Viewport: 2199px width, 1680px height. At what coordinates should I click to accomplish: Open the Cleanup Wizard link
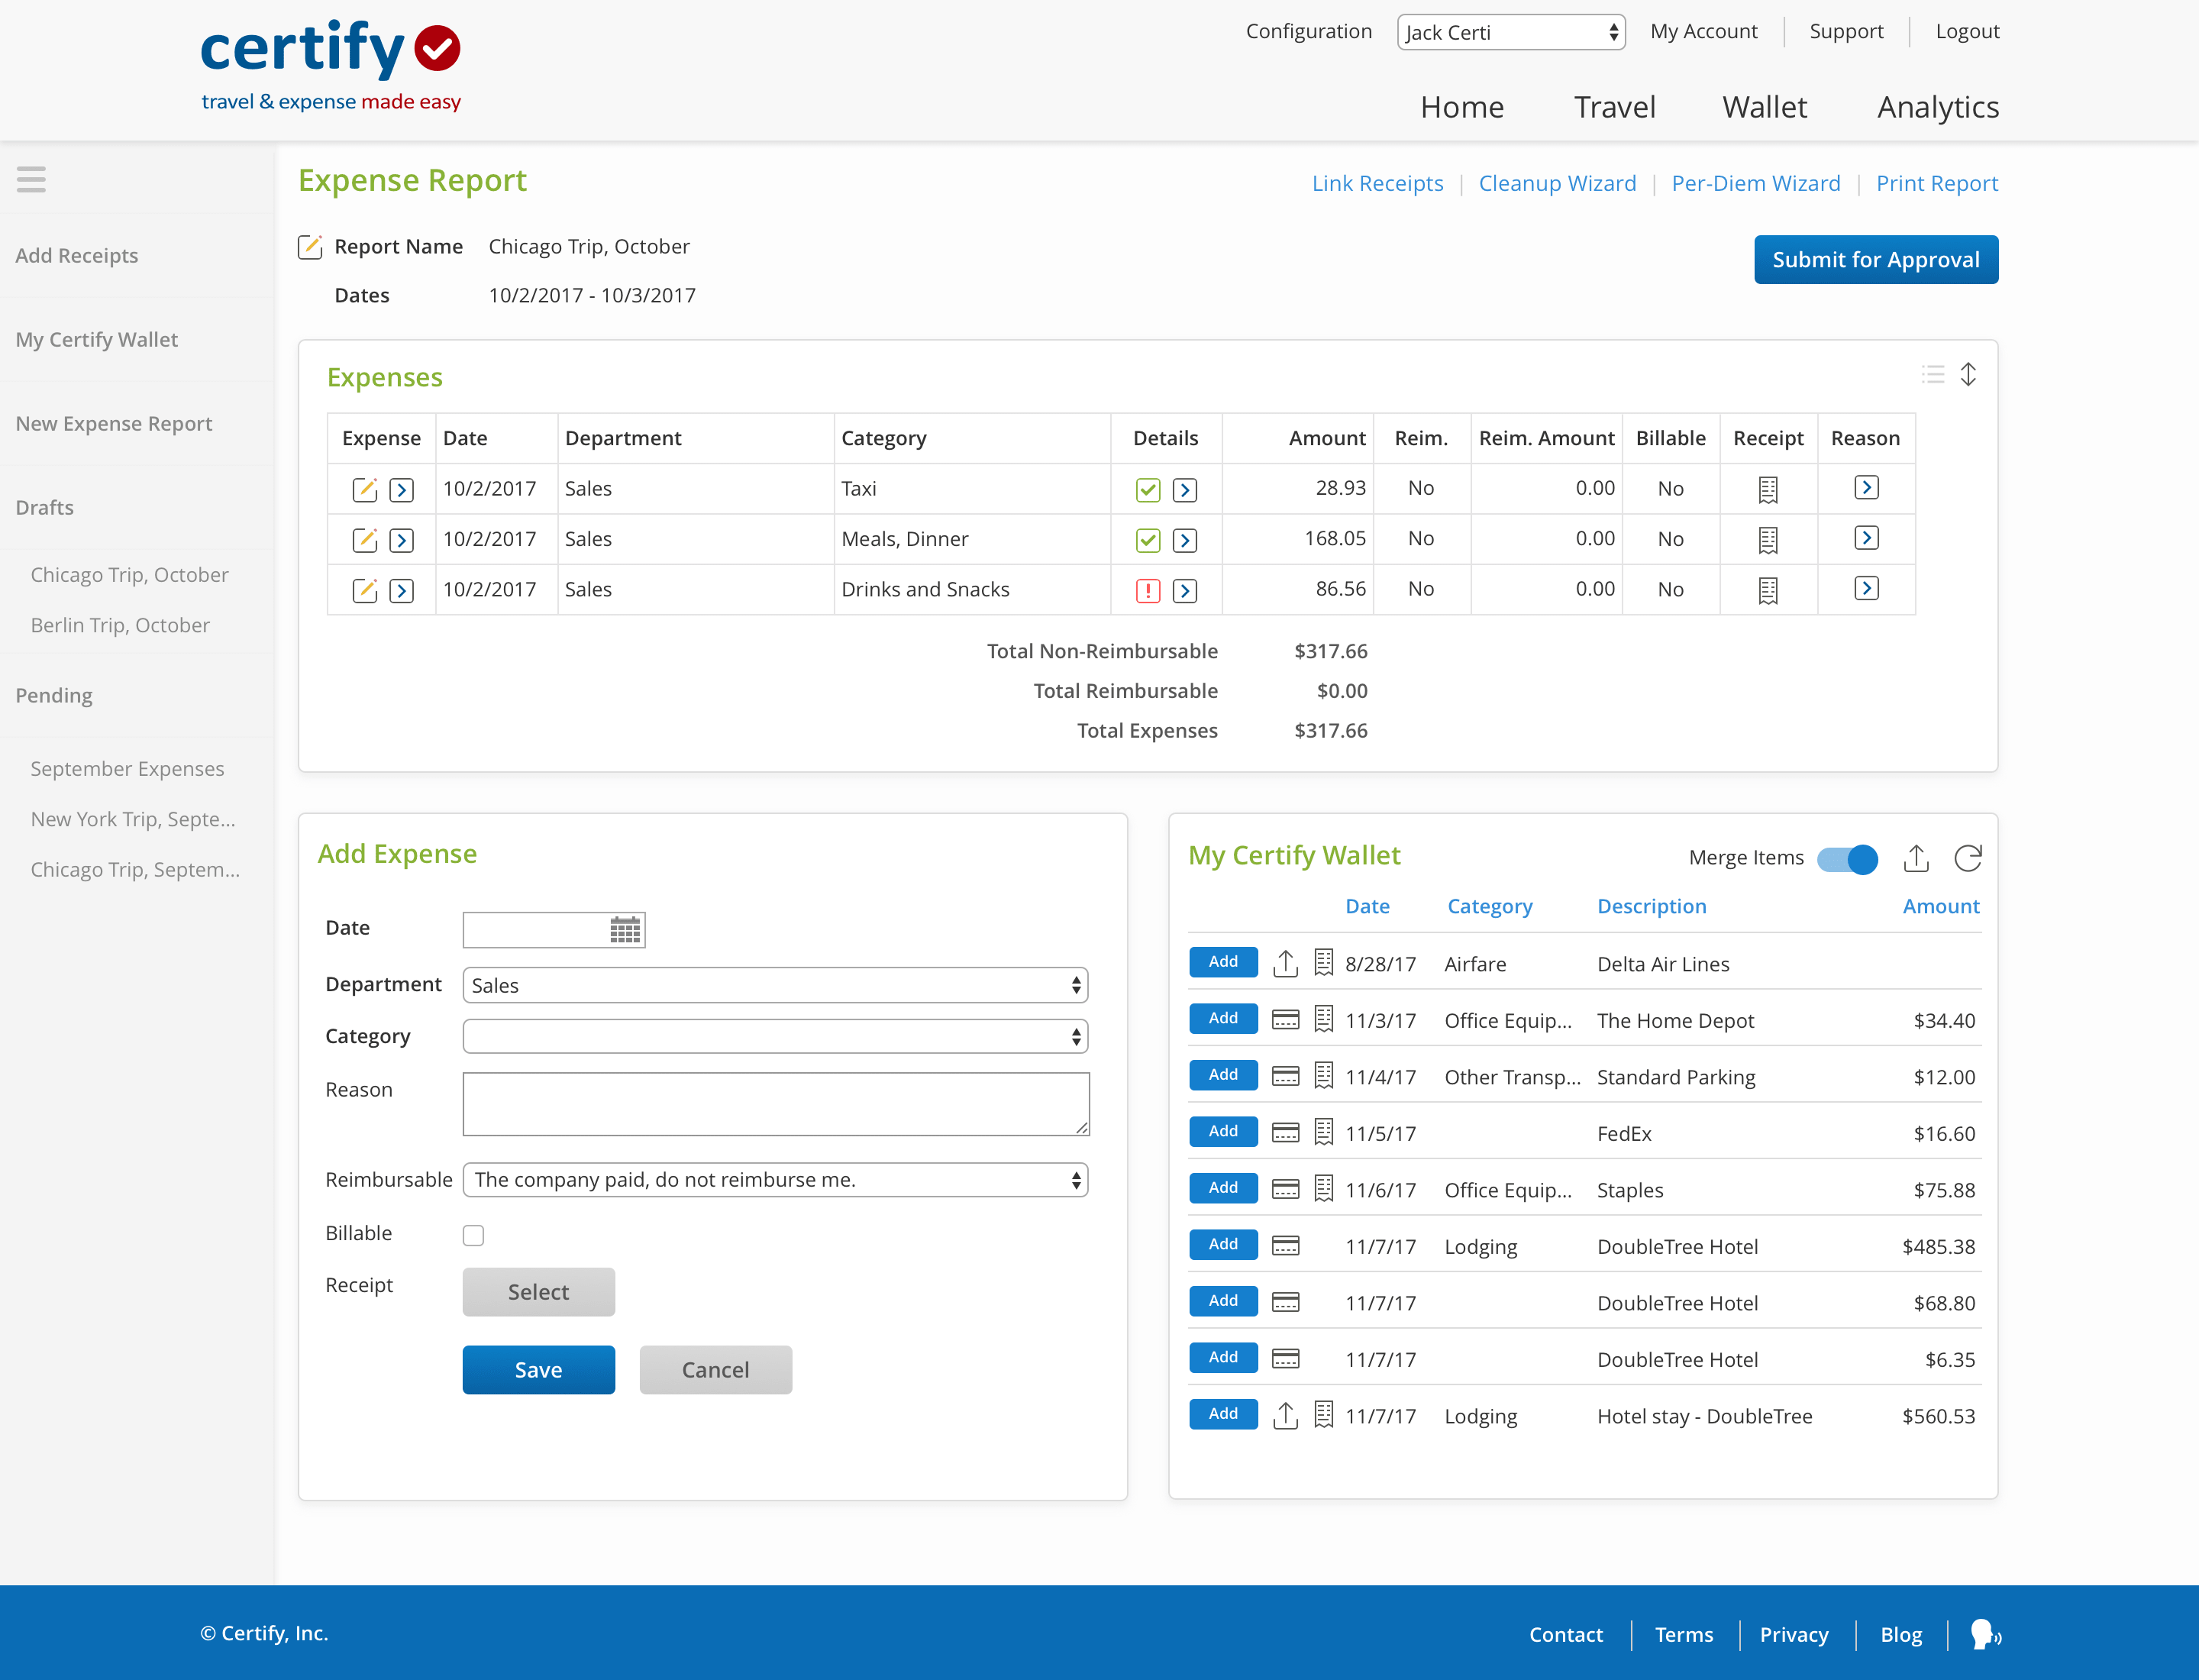click(1557, 183)
